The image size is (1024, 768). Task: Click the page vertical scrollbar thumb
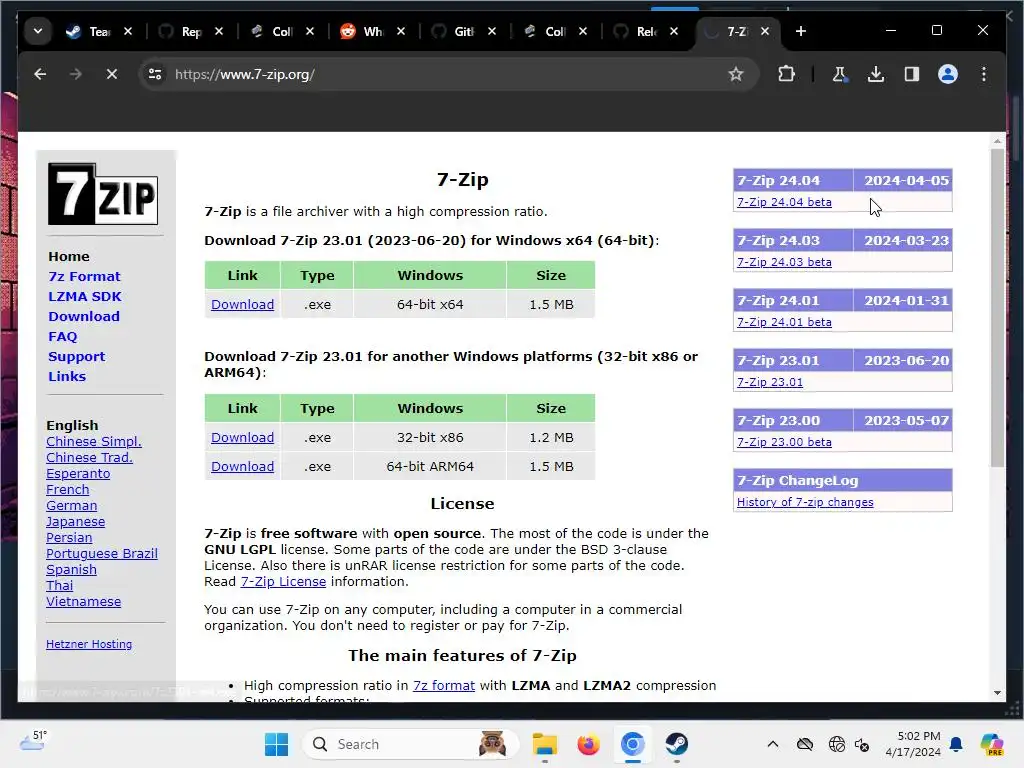tap(997, 307)
